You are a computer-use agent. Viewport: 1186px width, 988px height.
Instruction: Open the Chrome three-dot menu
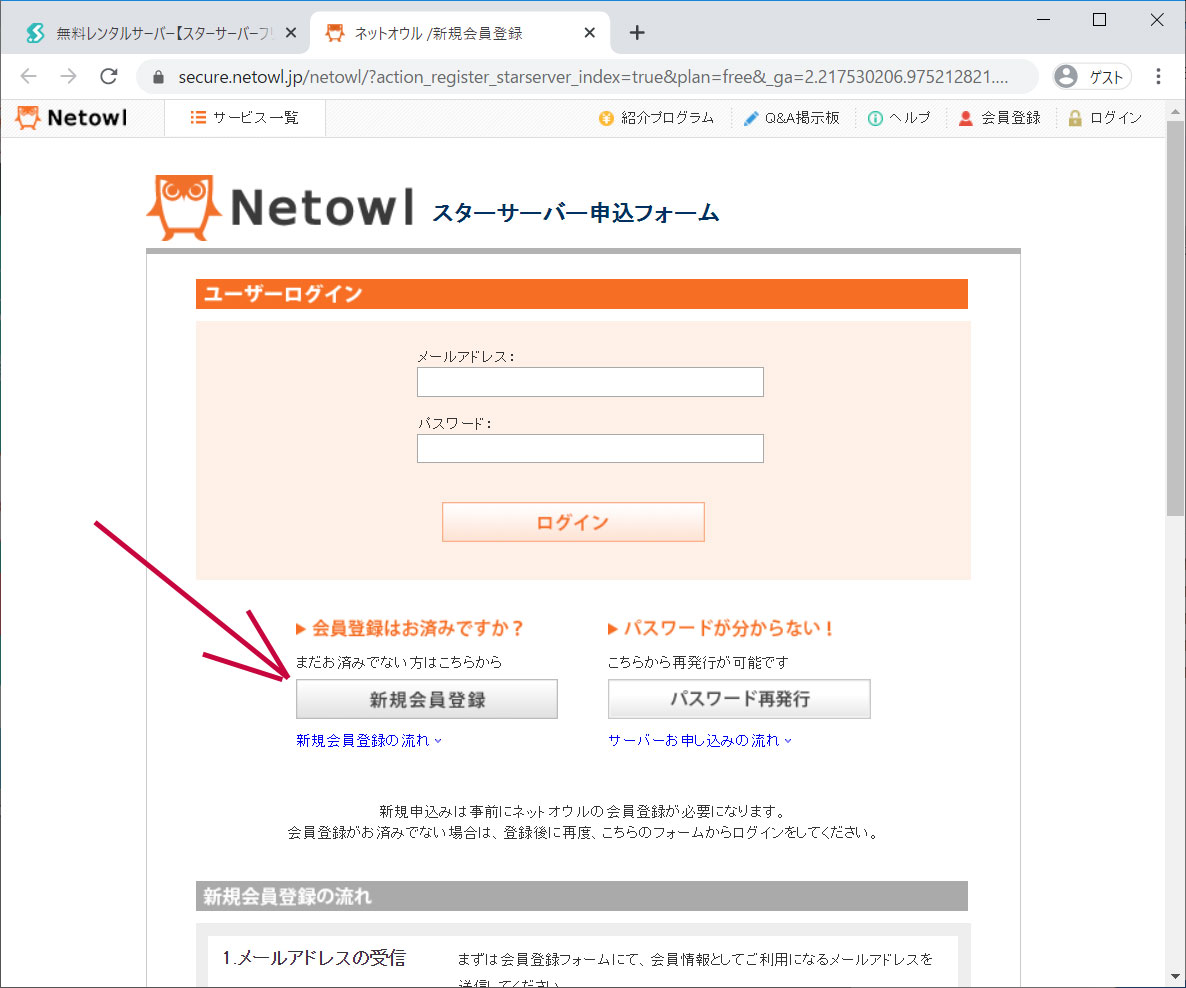point(1158,76)
